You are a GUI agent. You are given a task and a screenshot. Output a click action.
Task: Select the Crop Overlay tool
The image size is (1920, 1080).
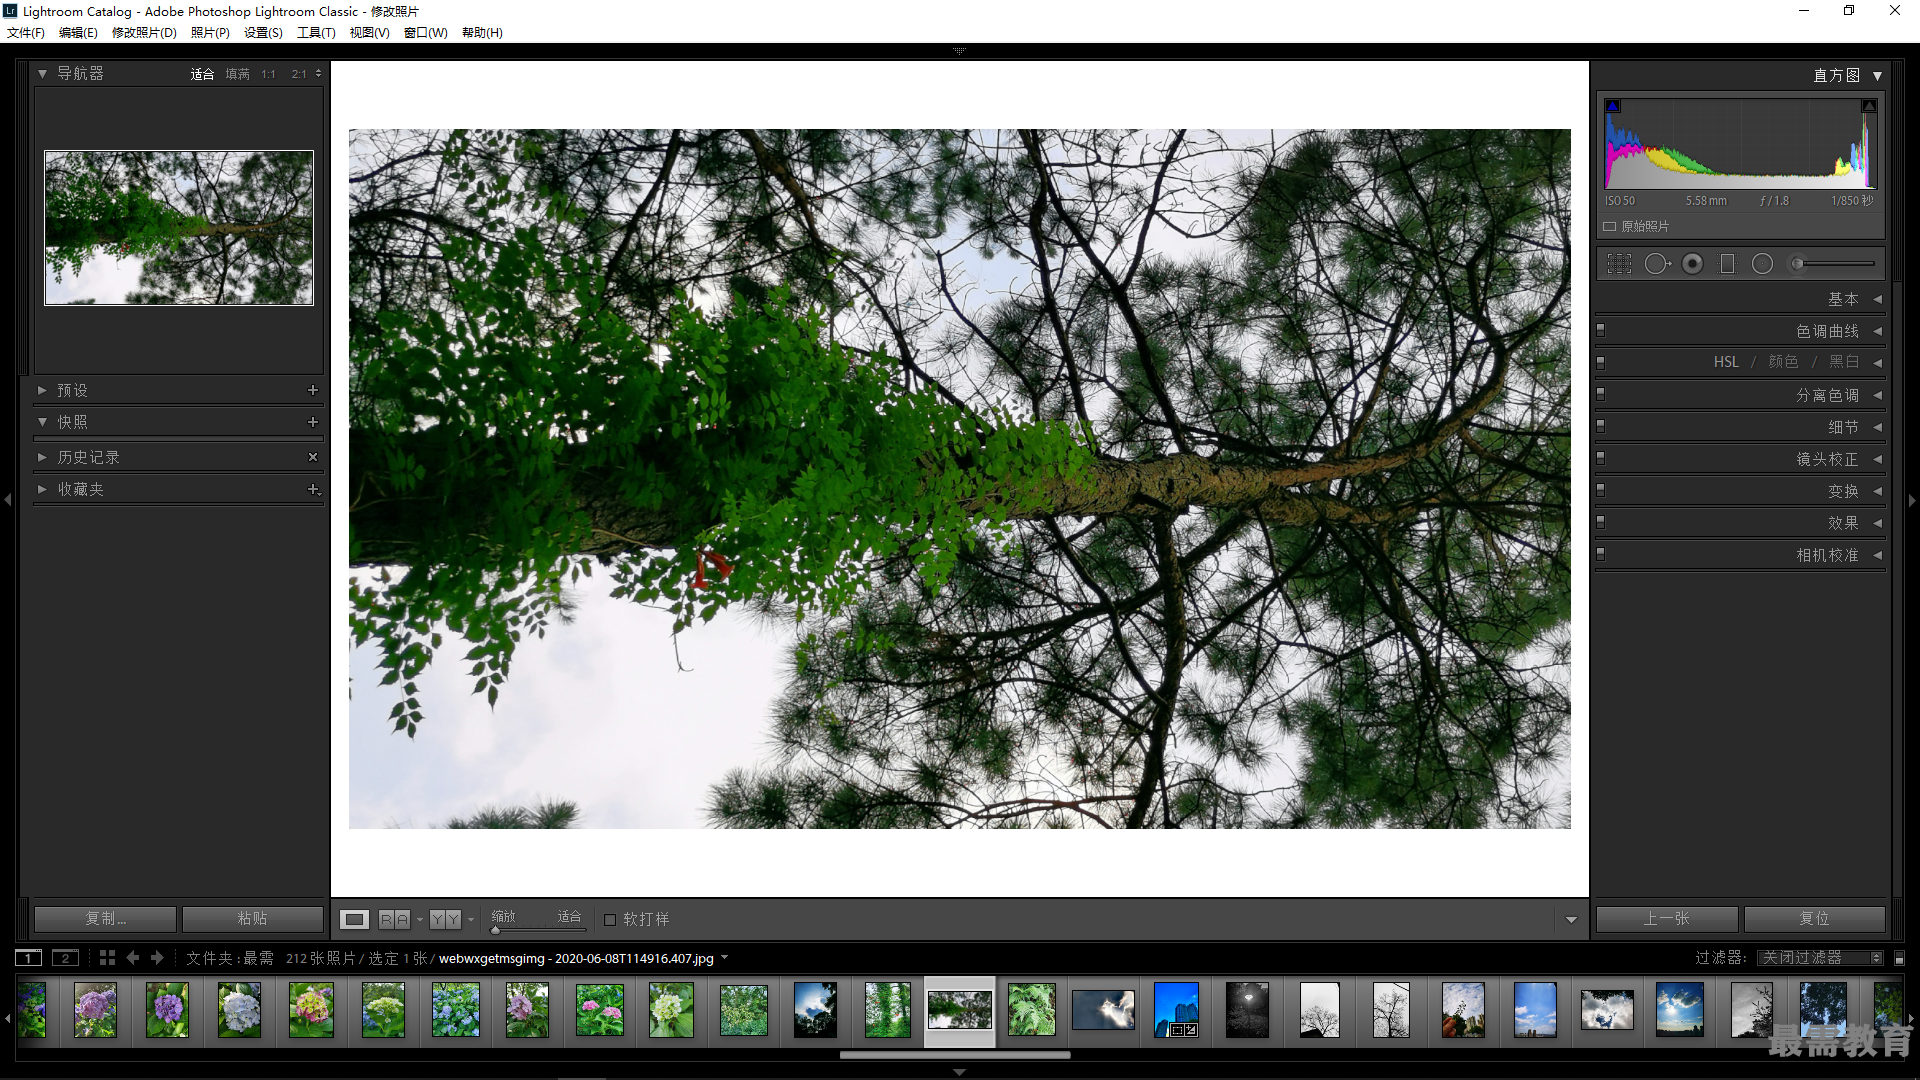click(x=1619, y=264)
